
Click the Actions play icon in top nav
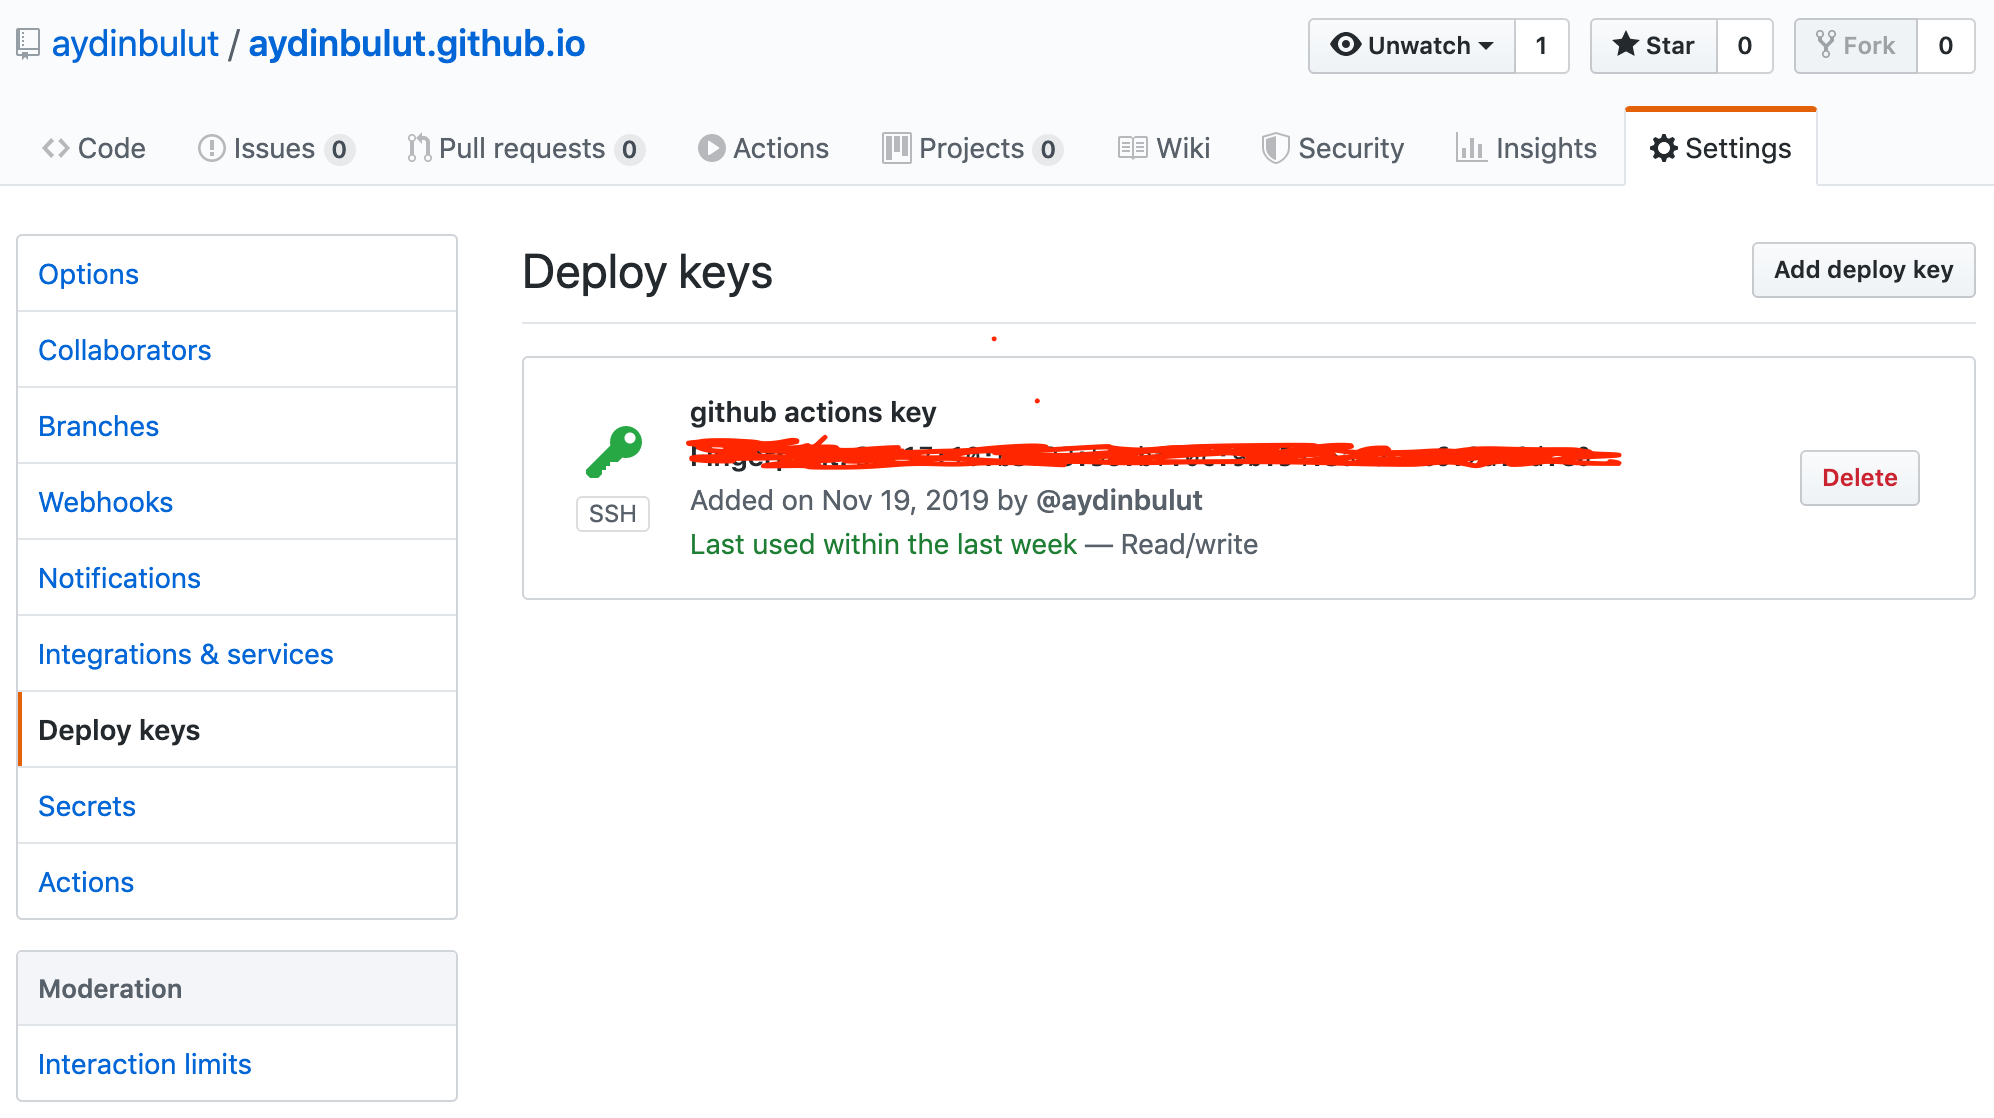click(x=711, y=148)
